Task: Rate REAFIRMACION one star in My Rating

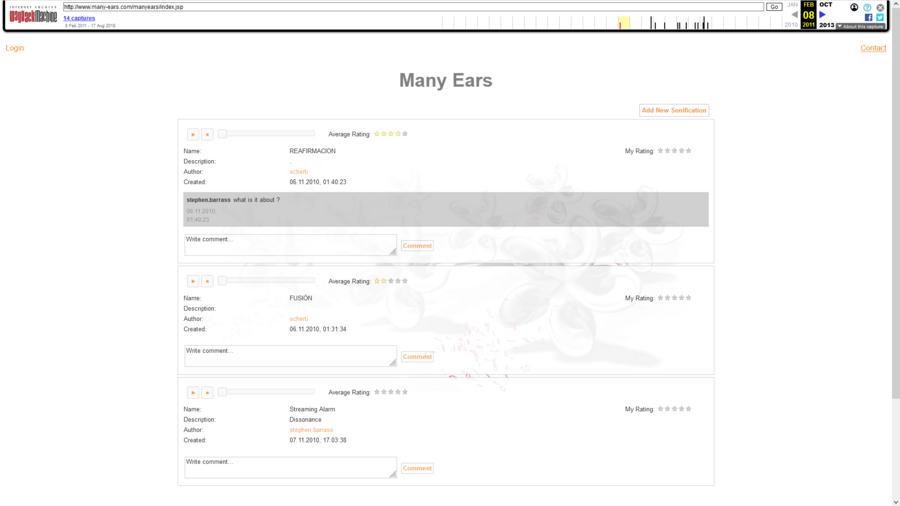Action: click(x=660, y=151)
